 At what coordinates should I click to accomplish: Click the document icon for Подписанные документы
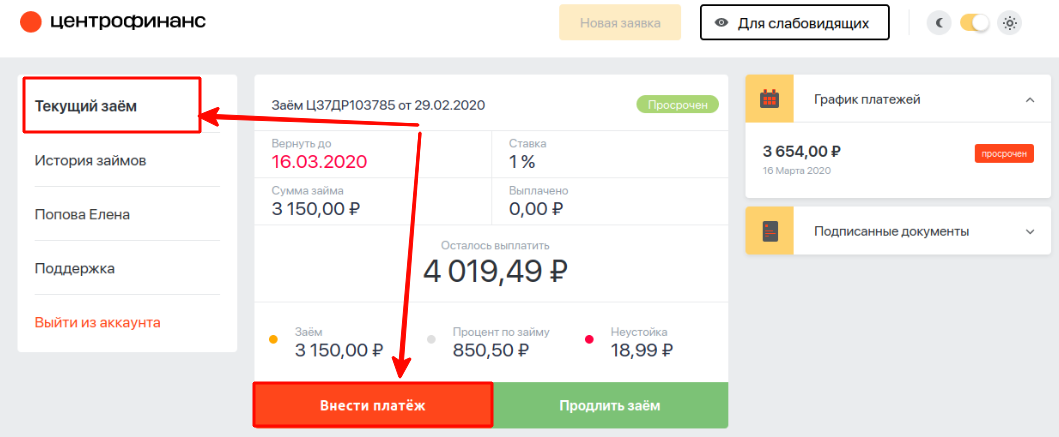click(769, 231)
